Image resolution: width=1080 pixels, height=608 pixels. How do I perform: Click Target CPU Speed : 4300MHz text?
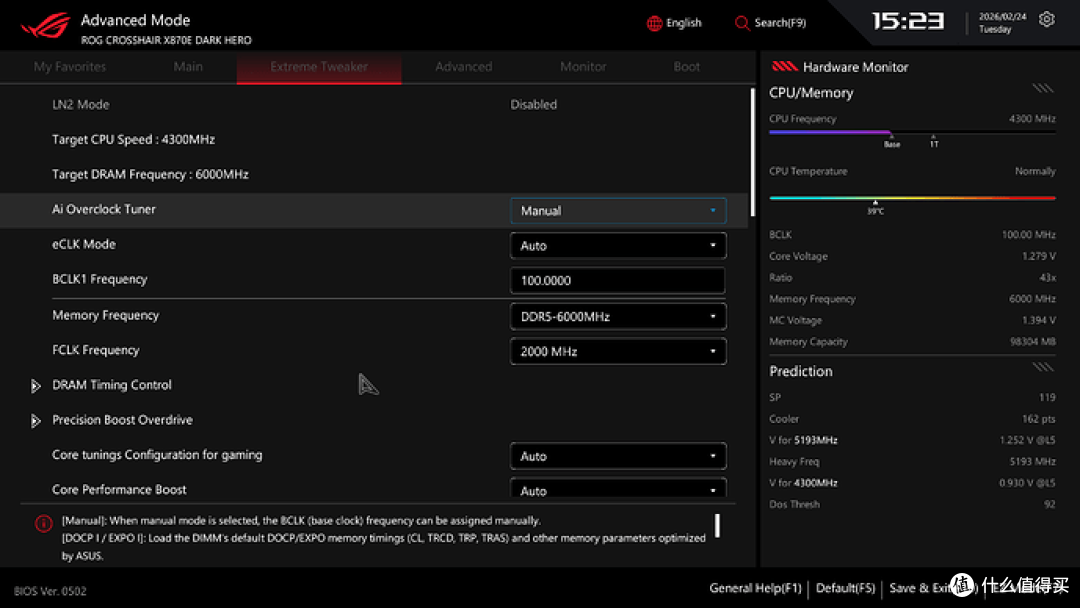tap(134, 140)
